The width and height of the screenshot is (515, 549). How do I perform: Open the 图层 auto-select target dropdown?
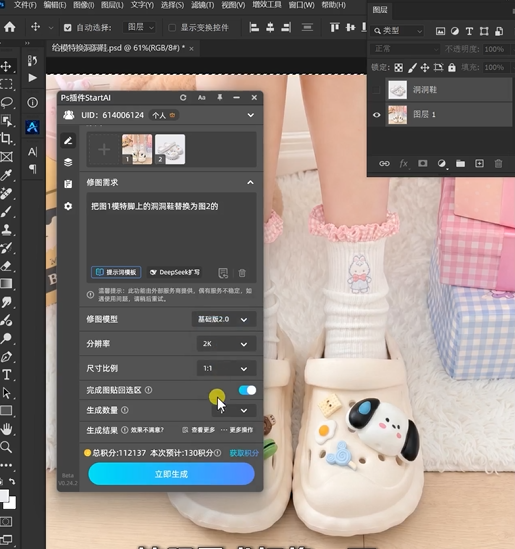pos(139,27)
